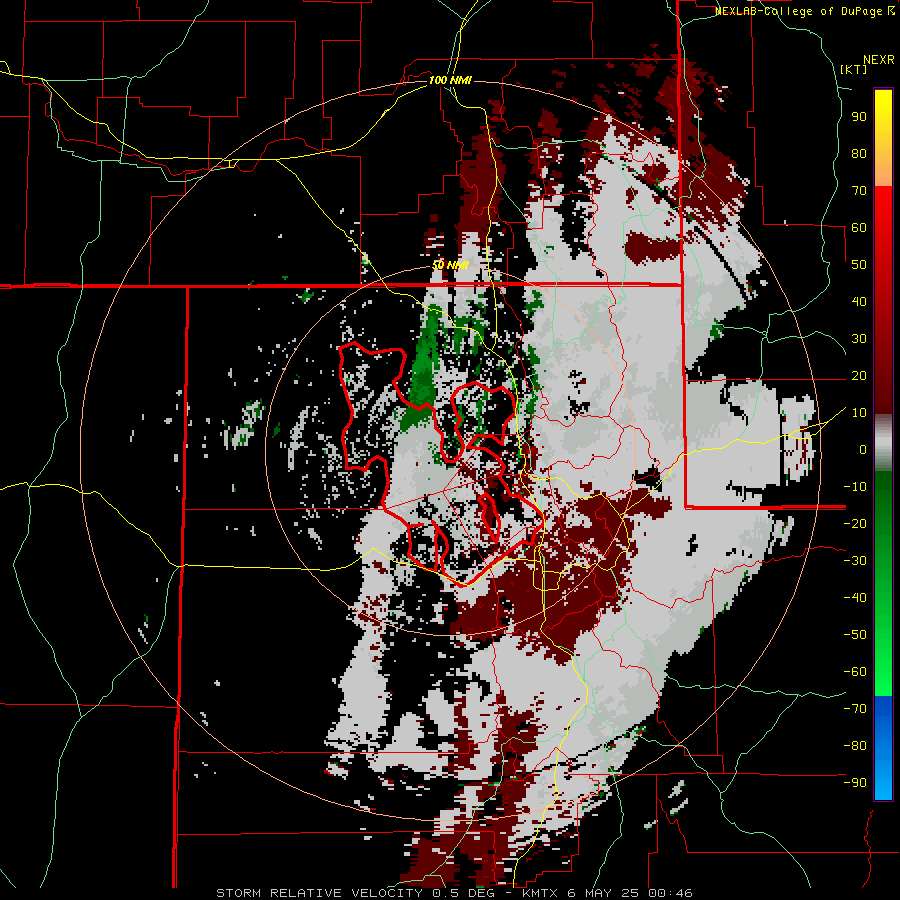The width and height of the screenshot is (900, 900).
Task: Select the 0 value on velocity scale
Action: coord(863,449)
